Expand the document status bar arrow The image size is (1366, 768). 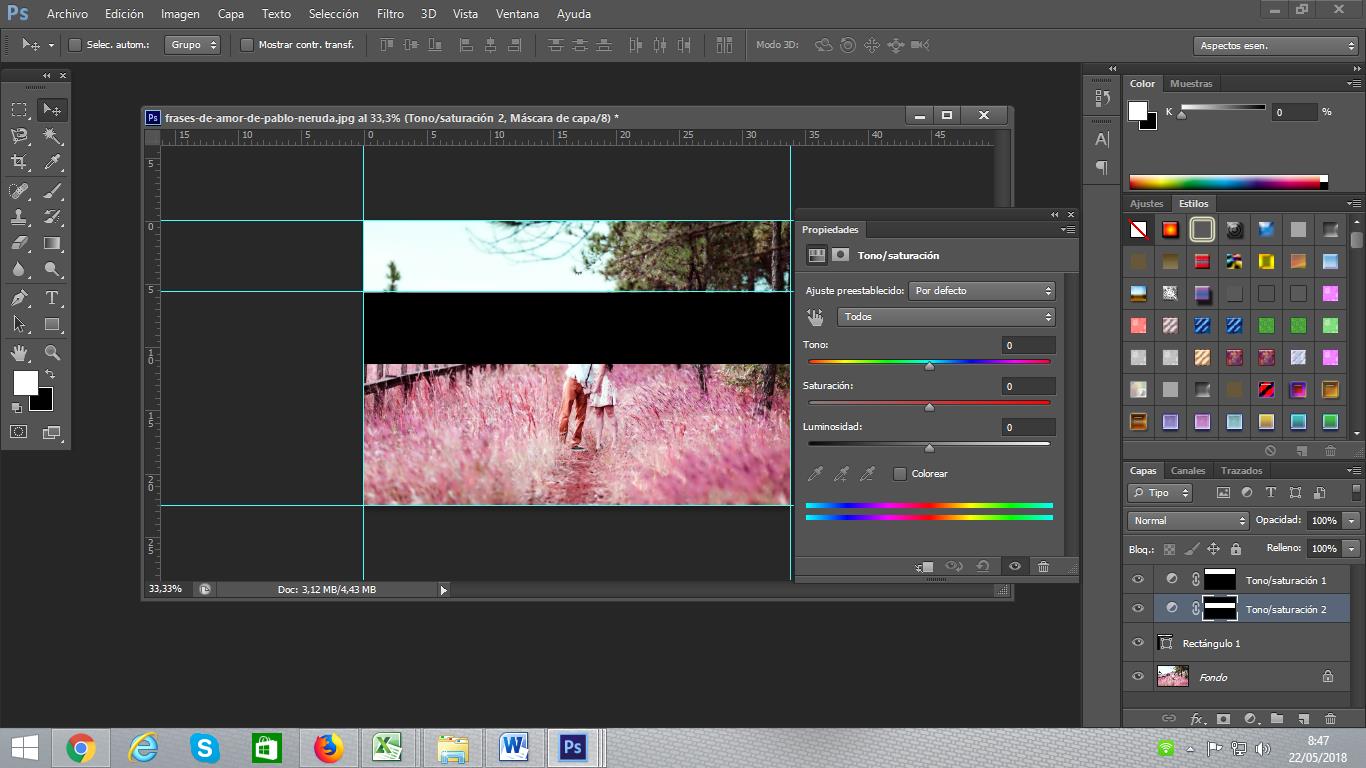coord(444,590)
